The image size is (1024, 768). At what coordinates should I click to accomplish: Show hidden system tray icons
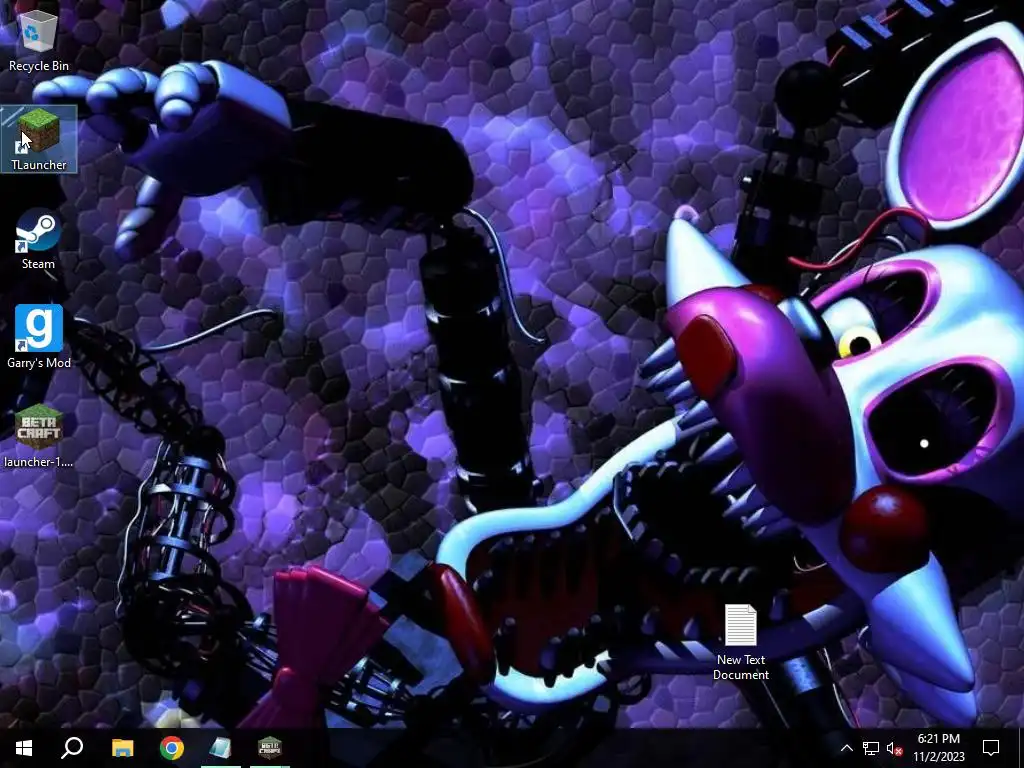pos(846,748)
